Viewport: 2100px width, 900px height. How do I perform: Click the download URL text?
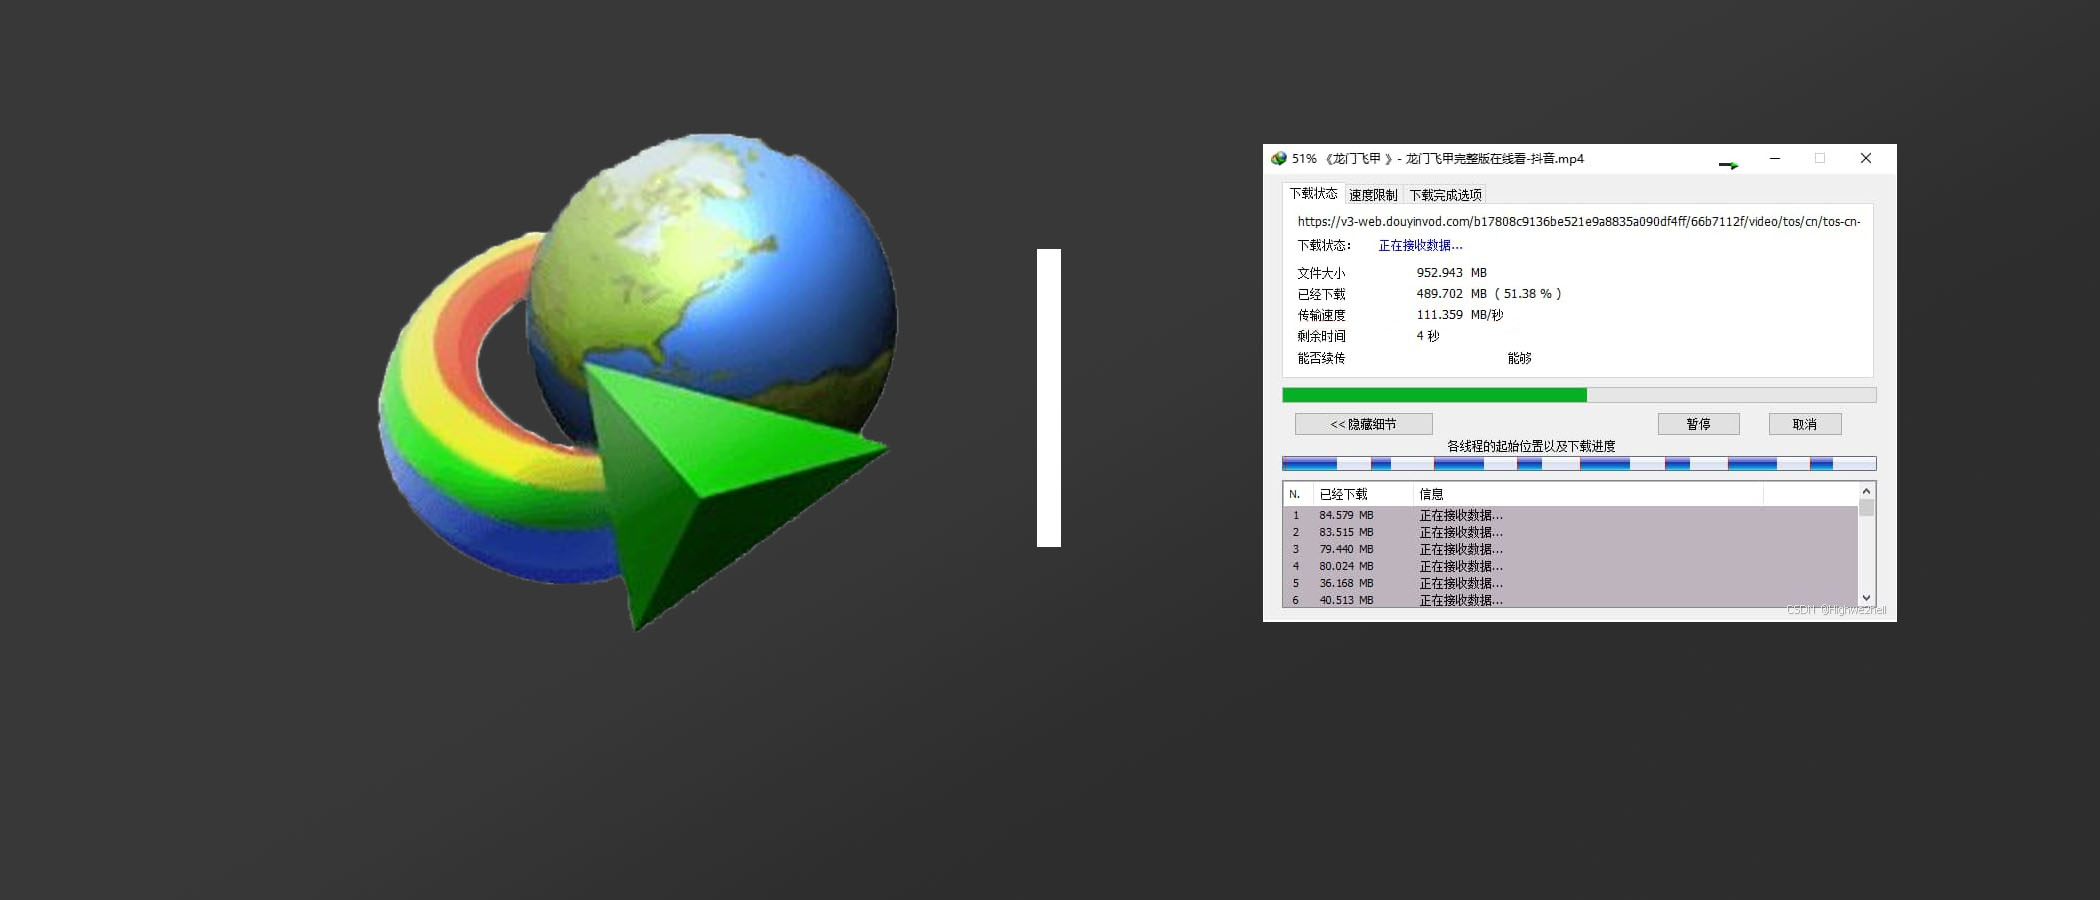(x=1578, y=221)
